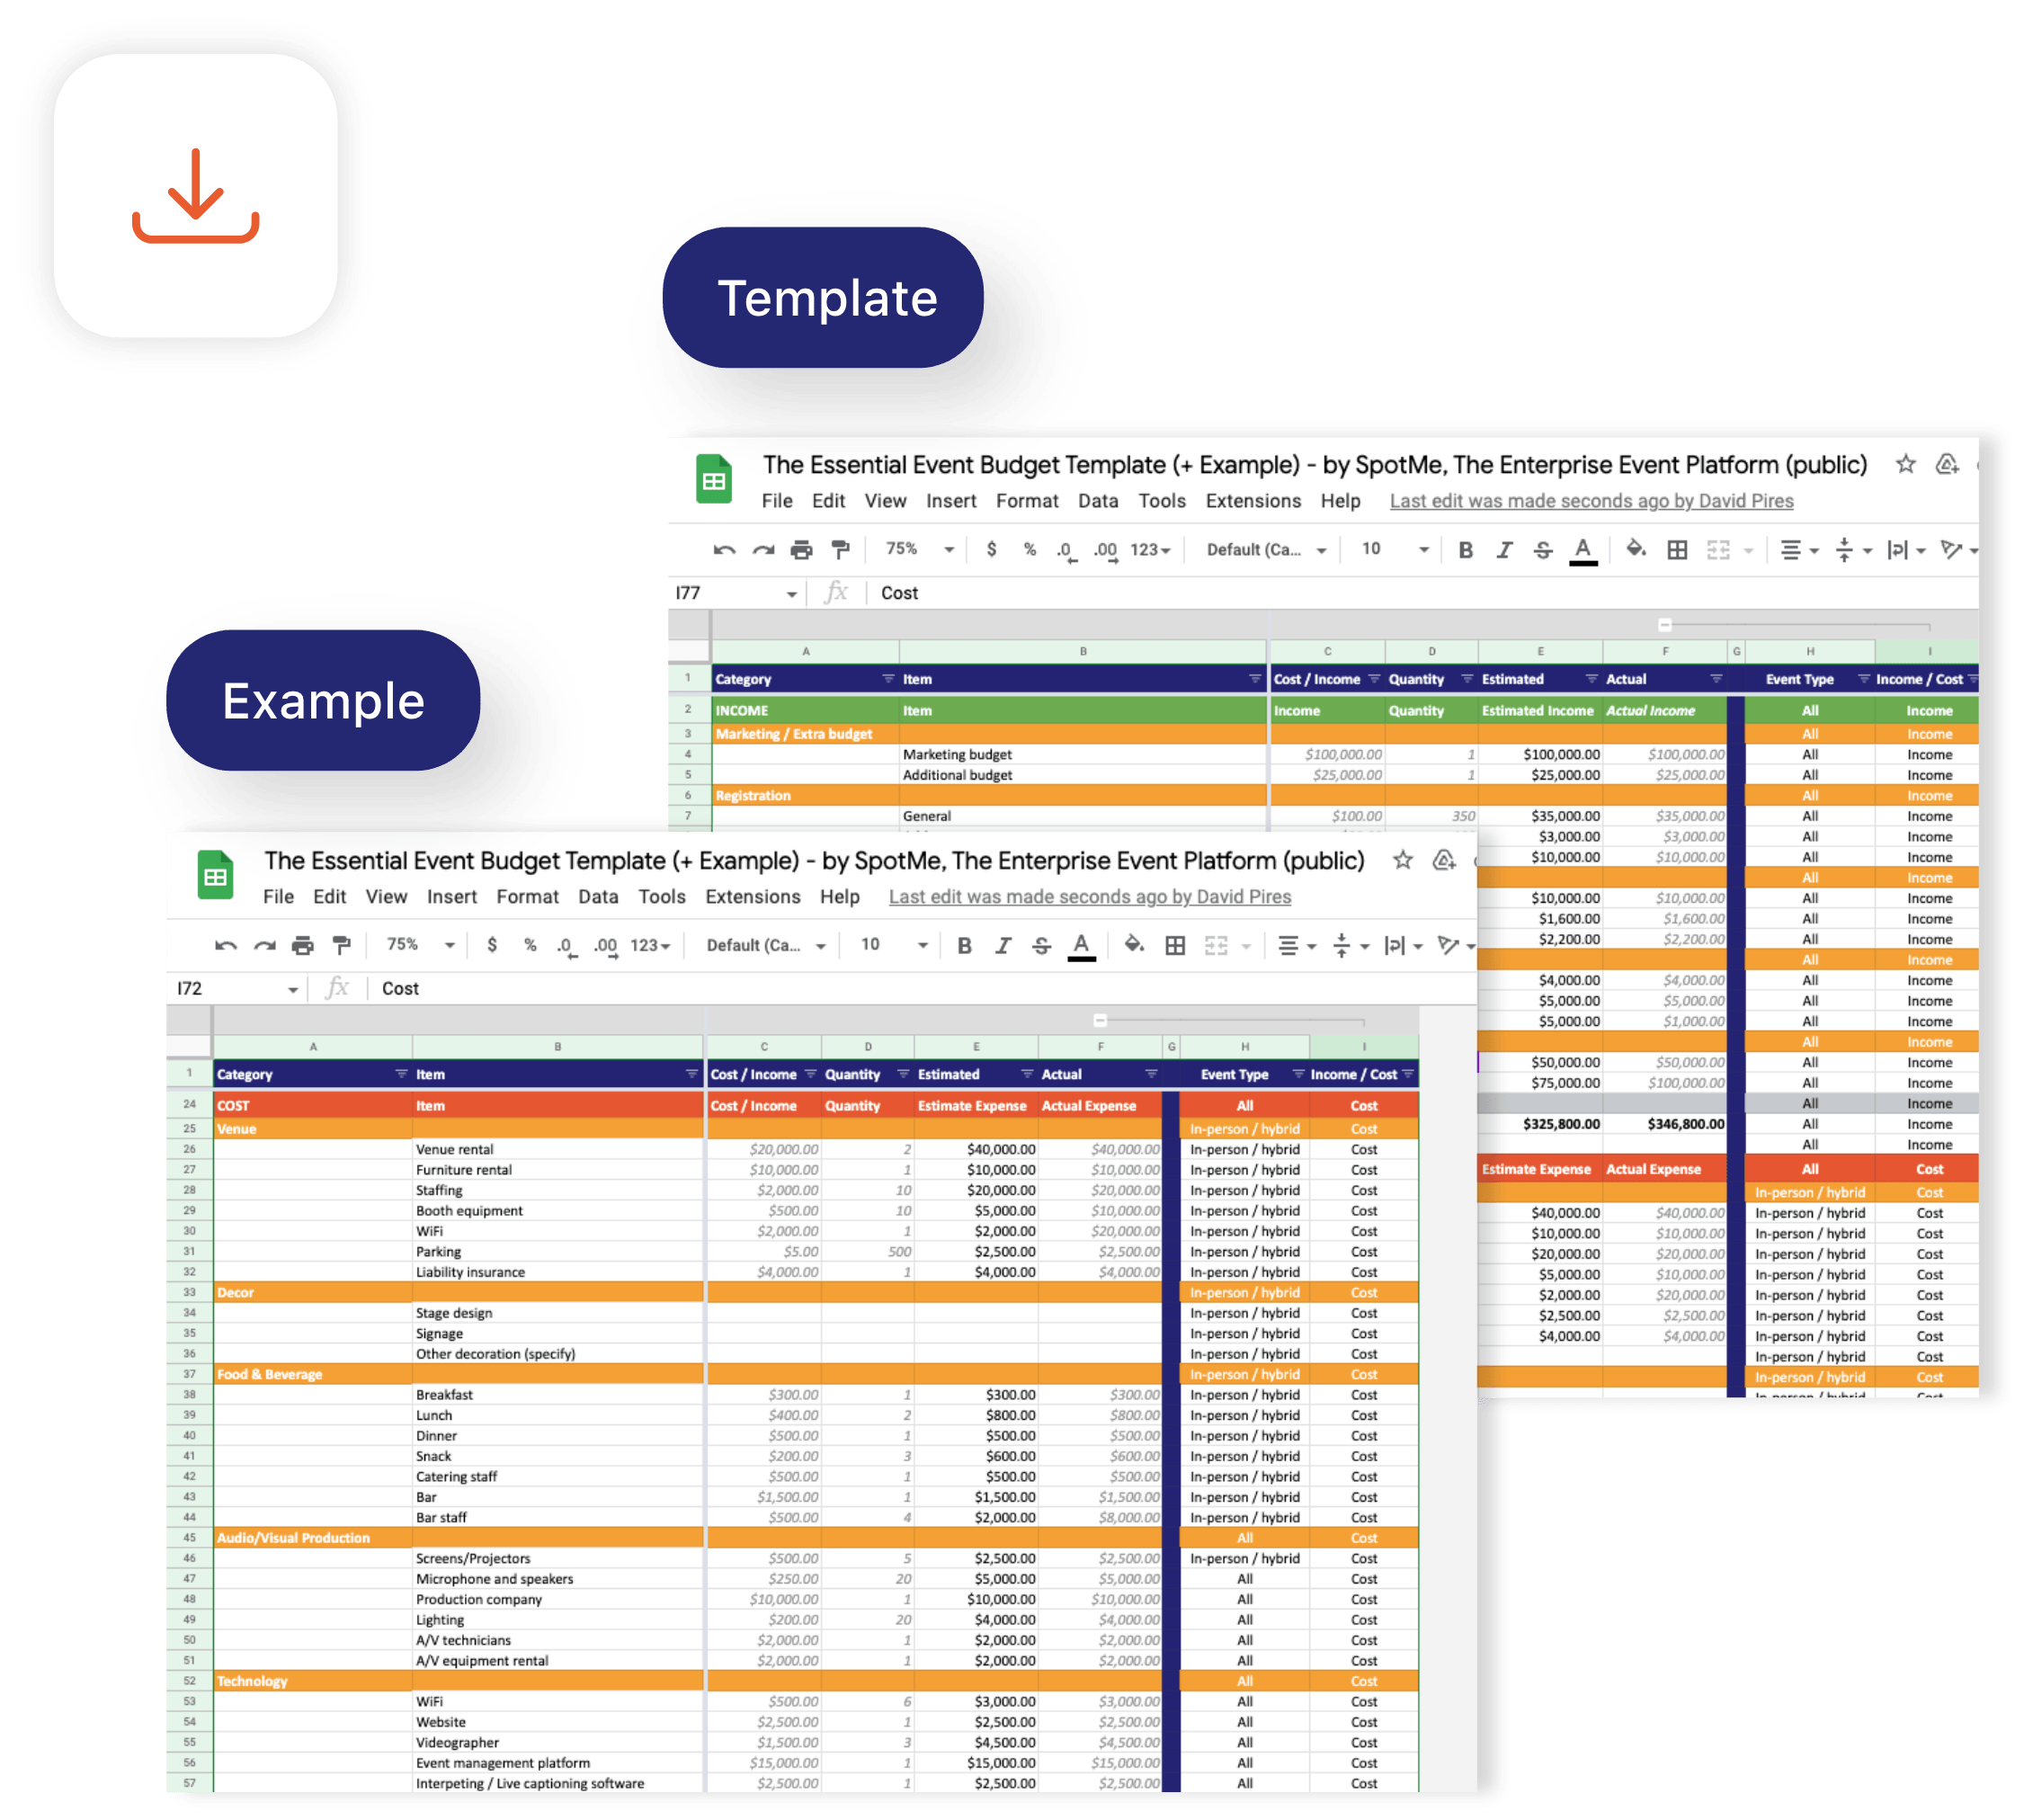The image size is (2024, 1820).
Task: Toggle italic in the Example window toolbar
Action: (x=1003, y=945)
